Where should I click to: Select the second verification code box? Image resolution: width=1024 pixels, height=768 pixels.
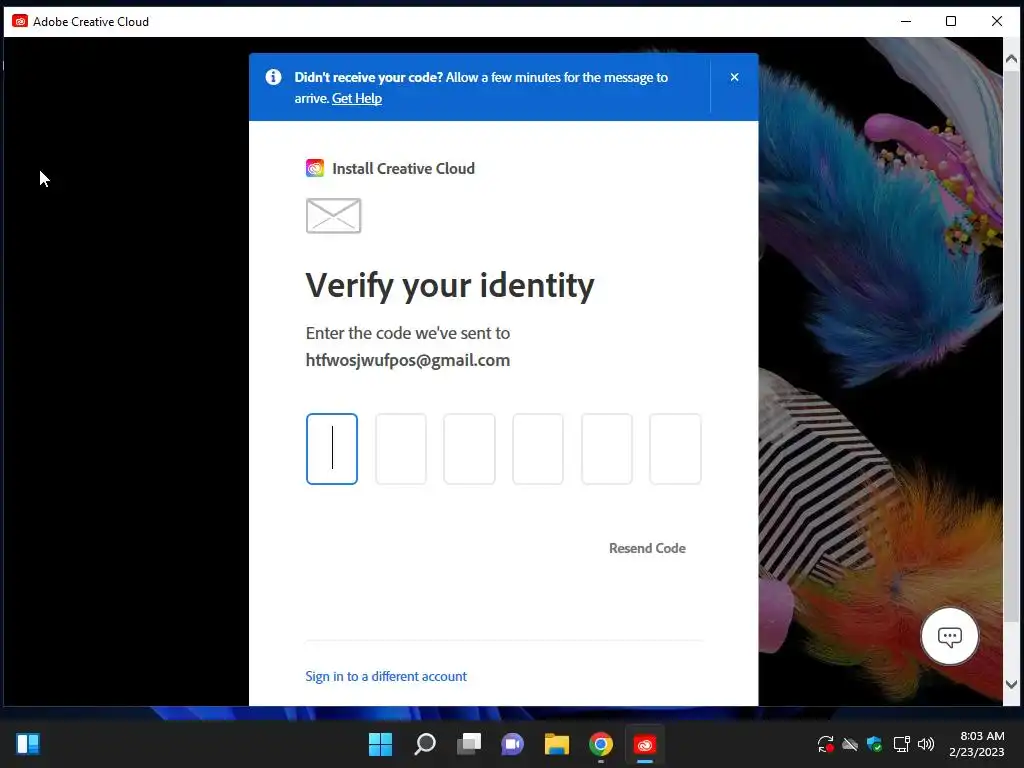pyautogui.click(x=400, y=449)
